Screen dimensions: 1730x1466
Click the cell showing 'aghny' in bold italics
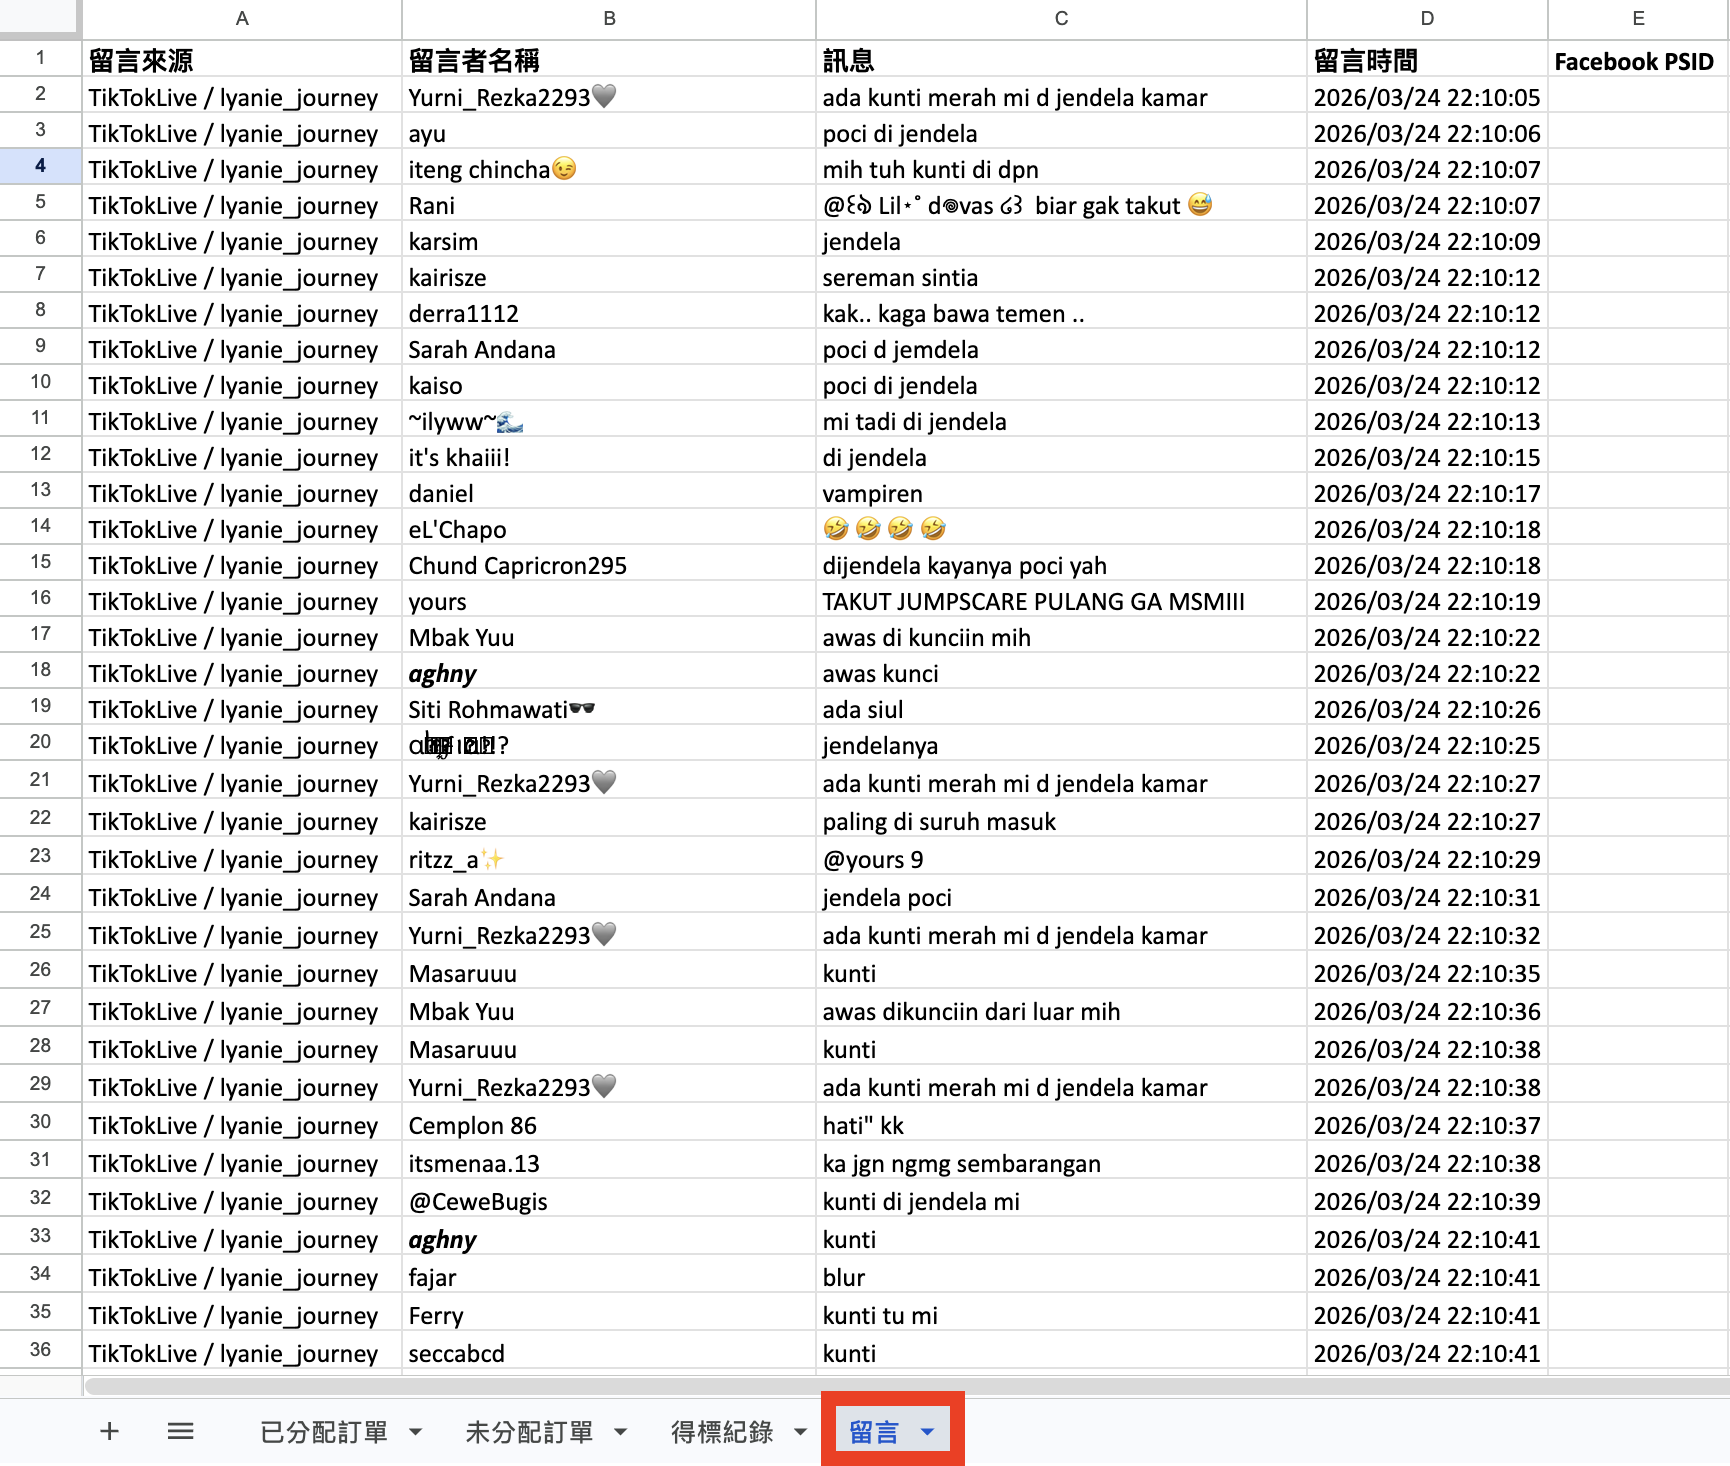point(442,673)
